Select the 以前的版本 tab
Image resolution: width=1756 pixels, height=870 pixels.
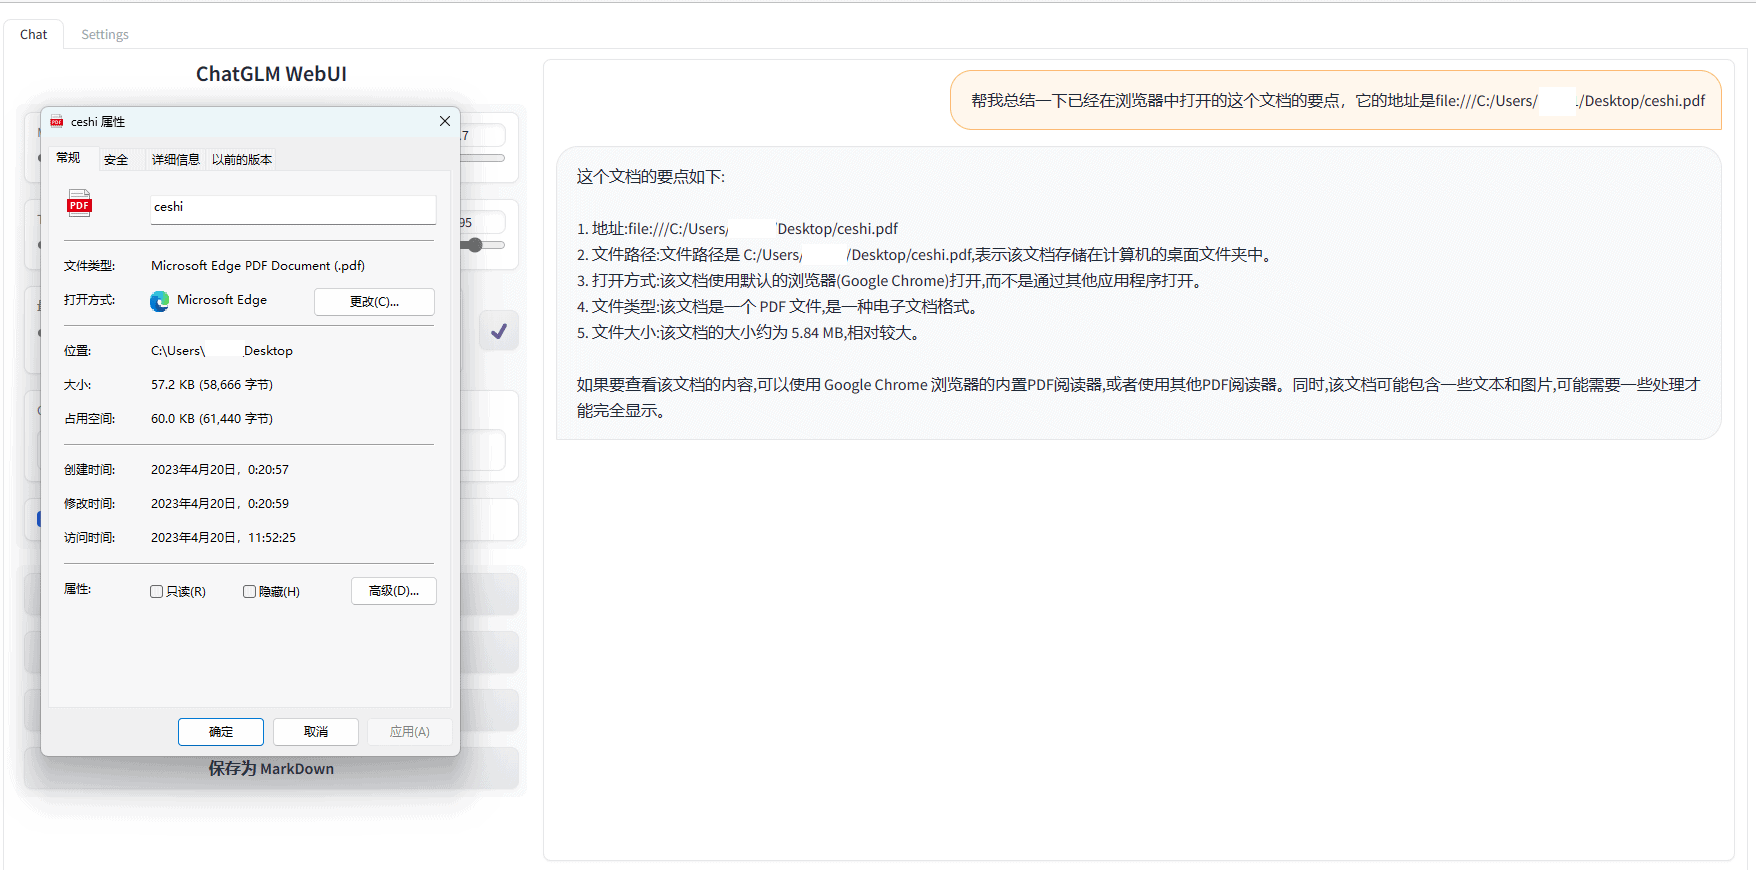tap(241, 160)
